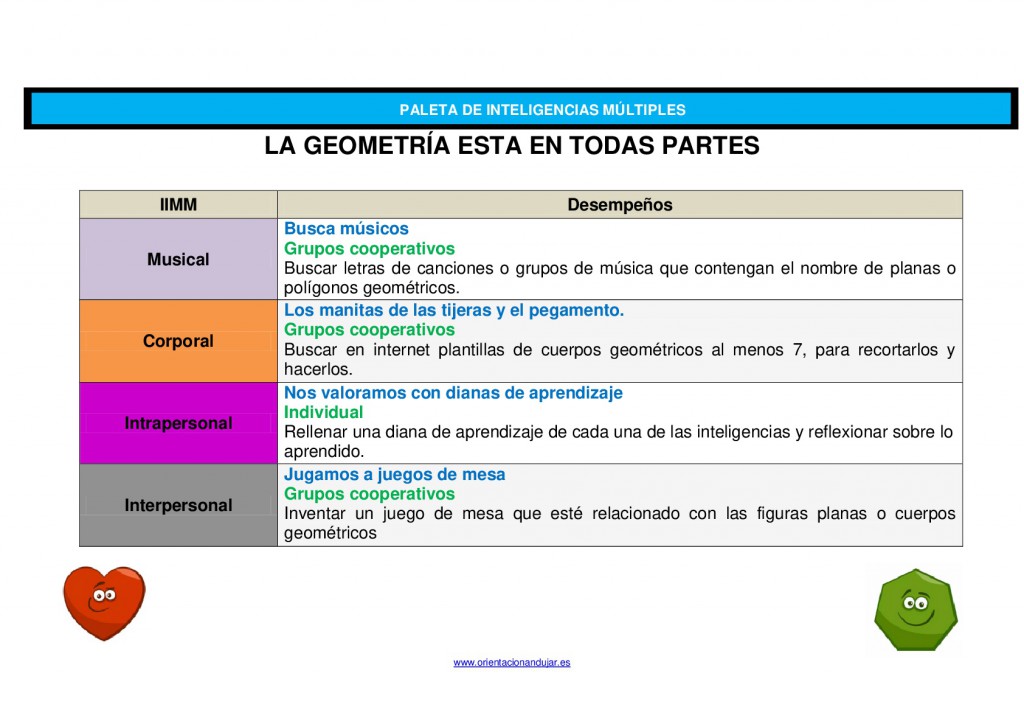The image size is (1024, 724).
Task: Click the 'Busca músicos' heading
Action: click(346, 229)
